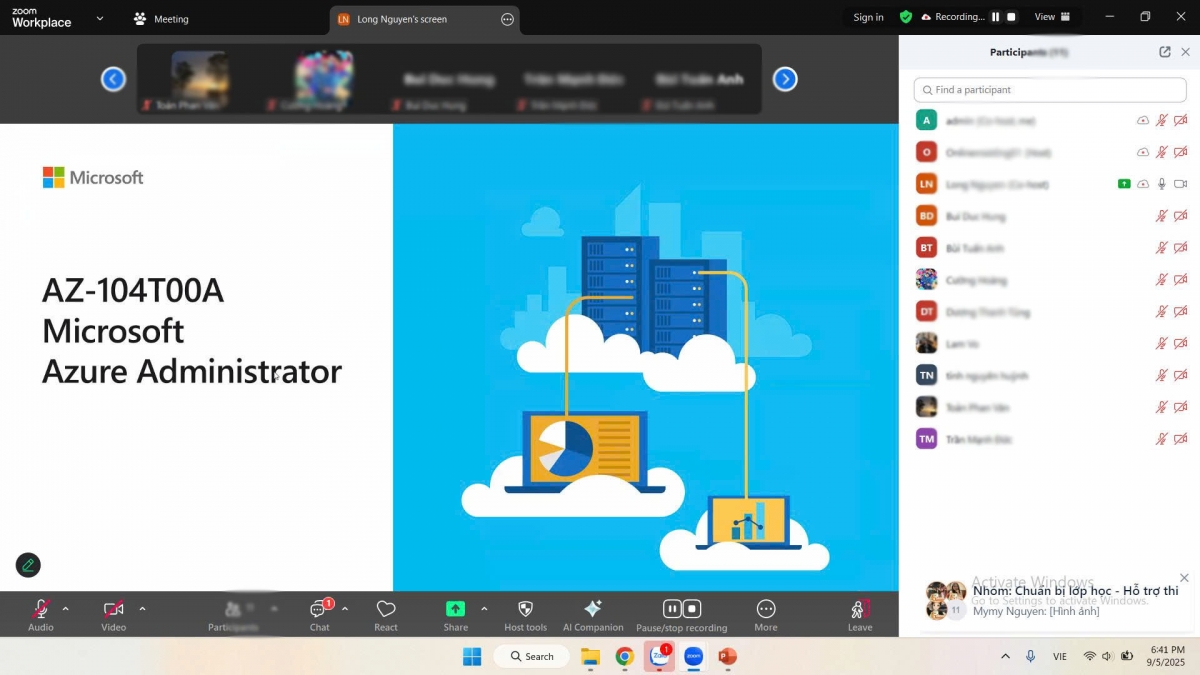1200x675 pixels.
Task: Open the View layout dropdown
Action: pos(1052,17)
